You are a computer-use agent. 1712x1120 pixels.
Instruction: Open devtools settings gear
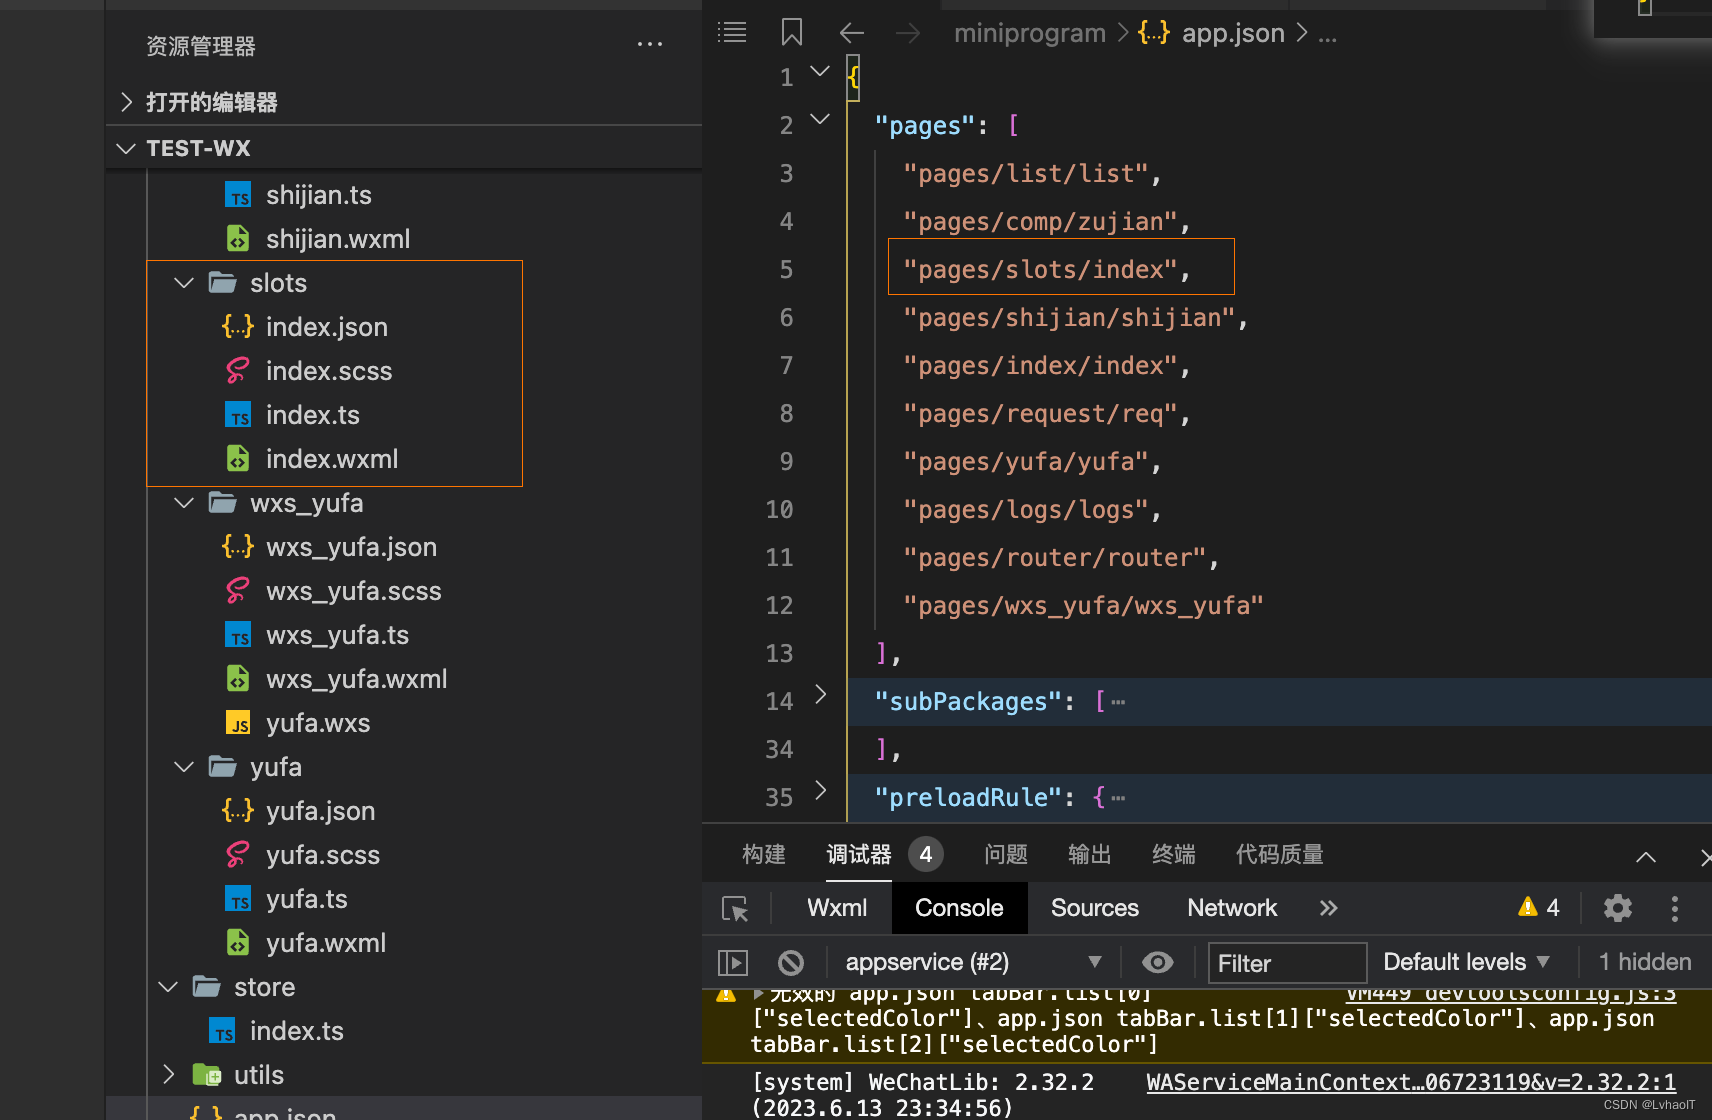(1617, 908)
